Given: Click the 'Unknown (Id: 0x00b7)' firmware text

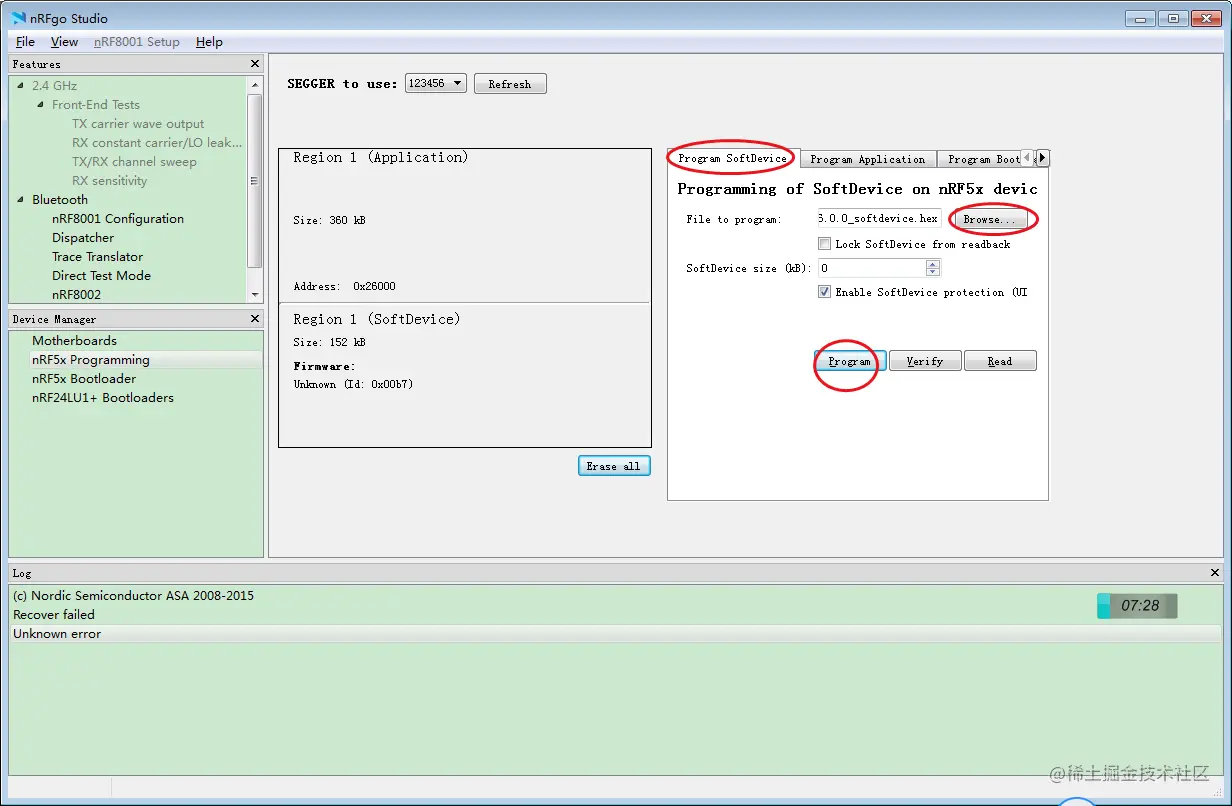Looking at the screenshot, I should 353,384.
